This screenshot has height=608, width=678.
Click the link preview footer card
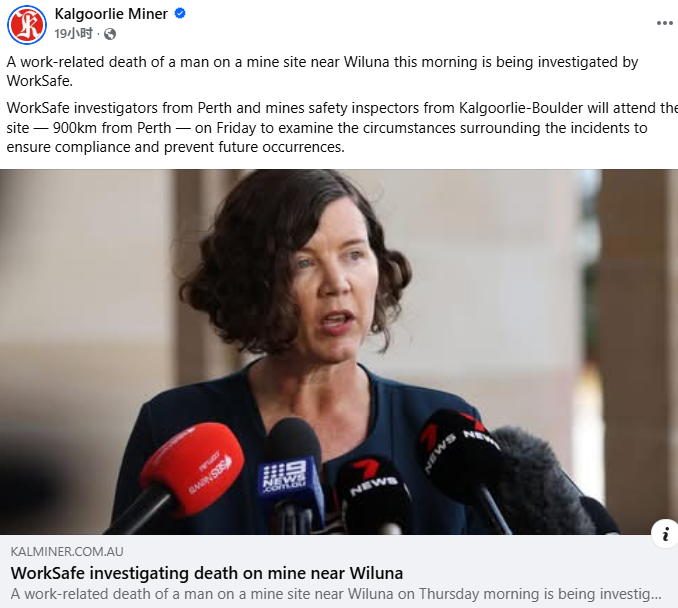click(x=339, y=571)
